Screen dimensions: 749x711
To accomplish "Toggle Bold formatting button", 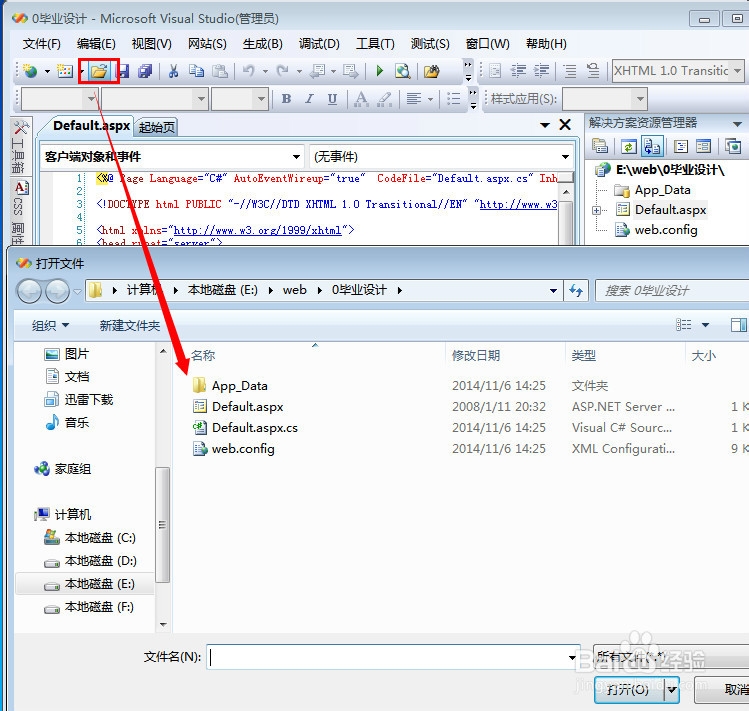I will click(x=286, y=99).
